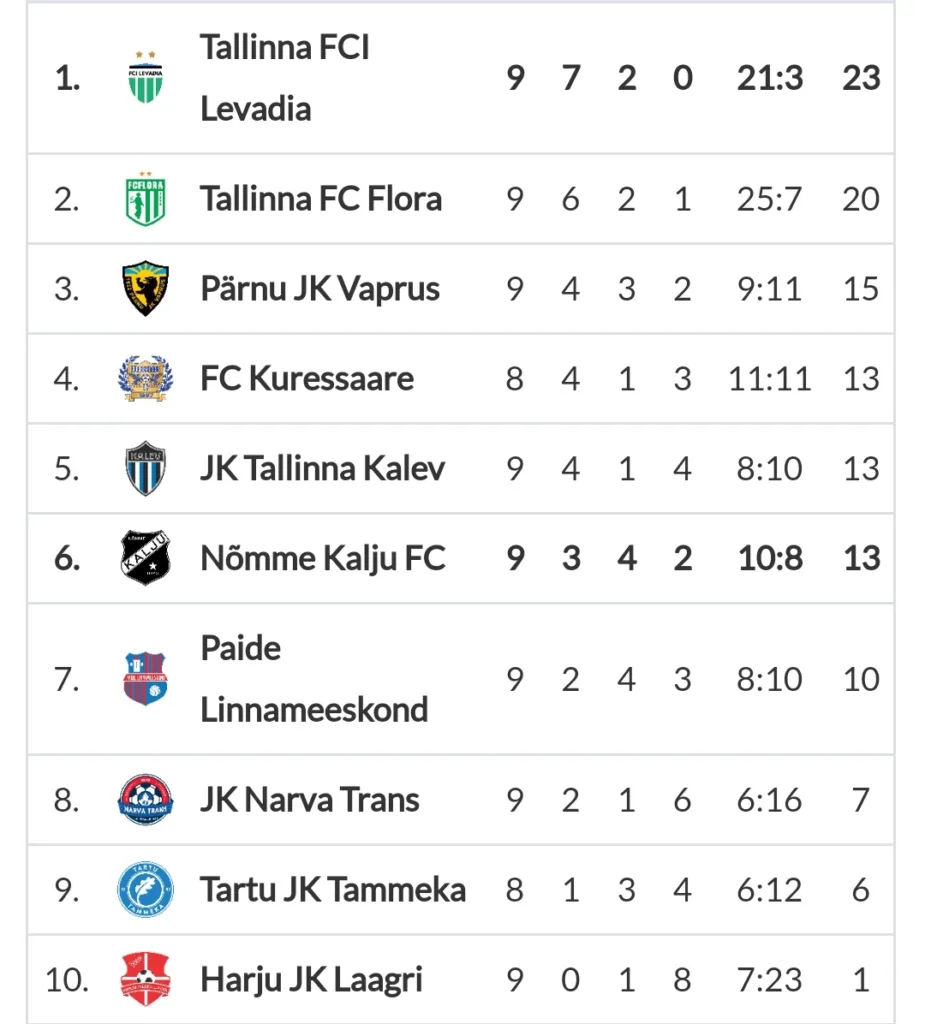Open the Tallinna FC Flora team name
925x1024 pixels.
click(x=321, y=199)
